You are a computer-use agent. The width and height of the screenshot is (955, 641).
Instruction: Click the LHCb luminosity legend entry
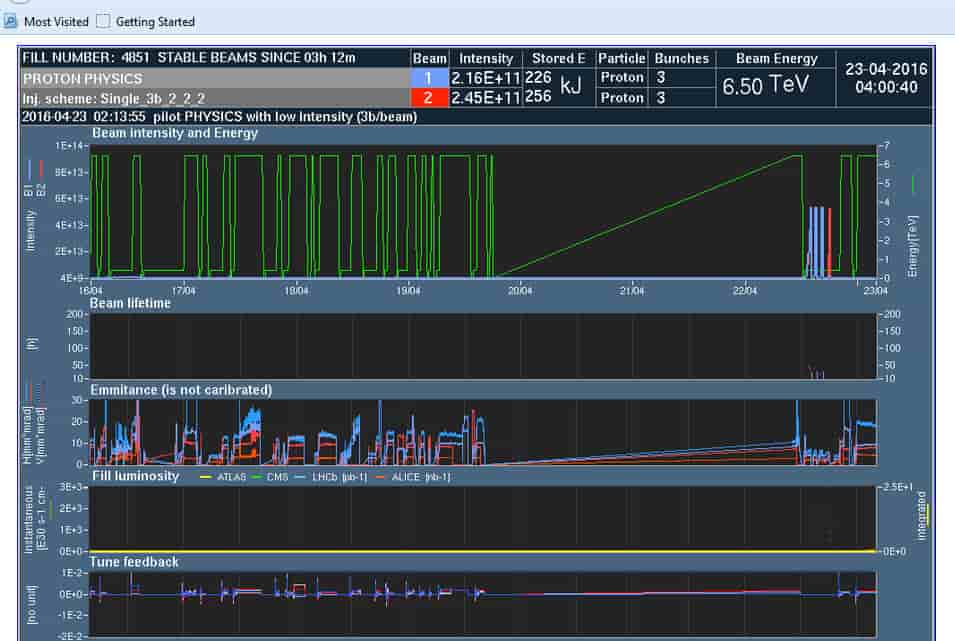331,477
